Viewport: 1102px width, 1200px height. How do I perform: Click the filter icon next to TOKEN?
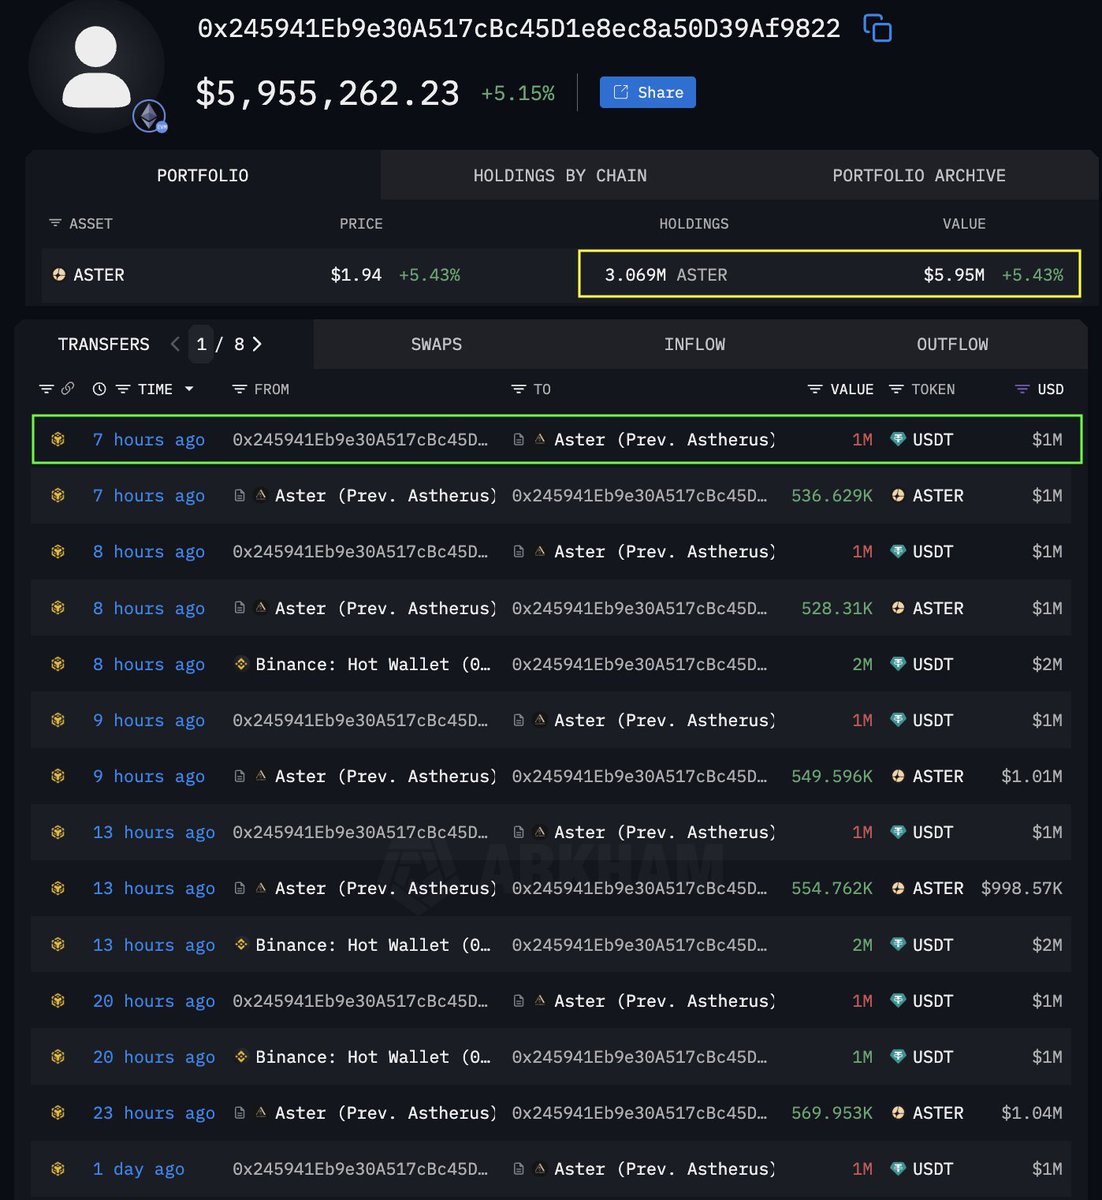(x=896, y=389)
